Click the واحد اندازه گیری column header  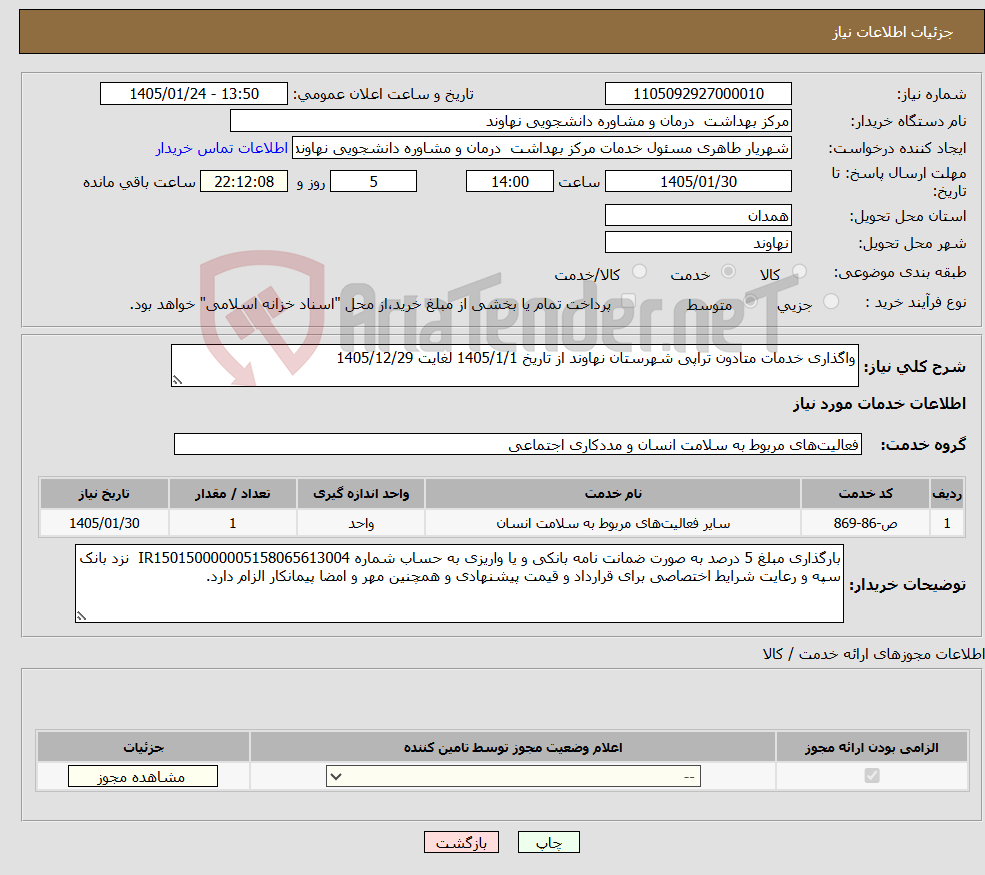361,494
